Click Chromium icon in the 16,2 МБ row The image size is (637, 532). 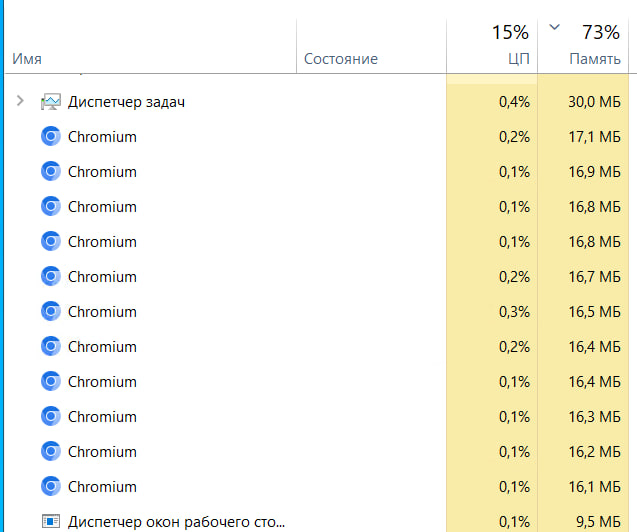click(51, 452)
